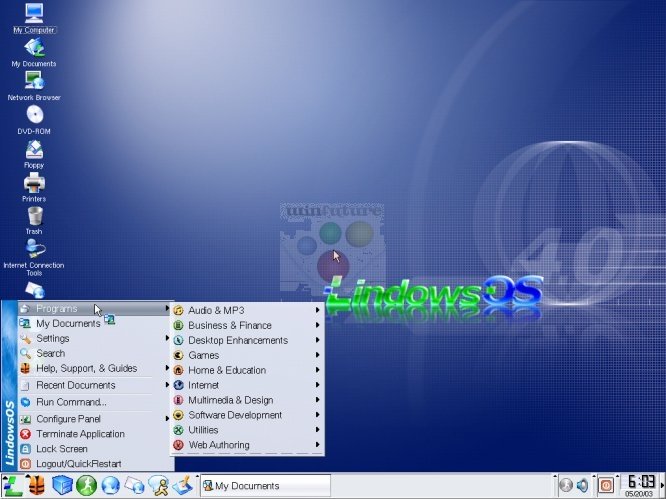The width and height of the screenshot is (666, 499).
Task: Open the Multimedia & Design submenu
Action: pyautogui.click(x=247, y=400)
